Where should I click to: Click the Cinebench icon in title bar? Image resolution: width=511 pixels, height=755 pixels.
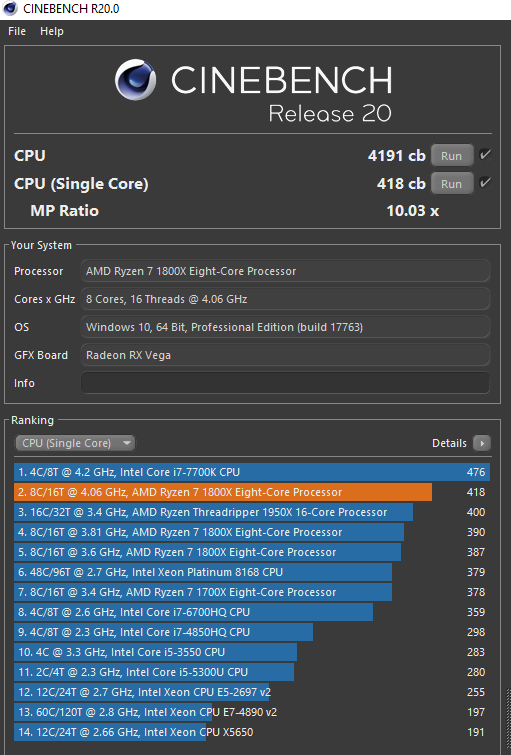pos(10,8)
